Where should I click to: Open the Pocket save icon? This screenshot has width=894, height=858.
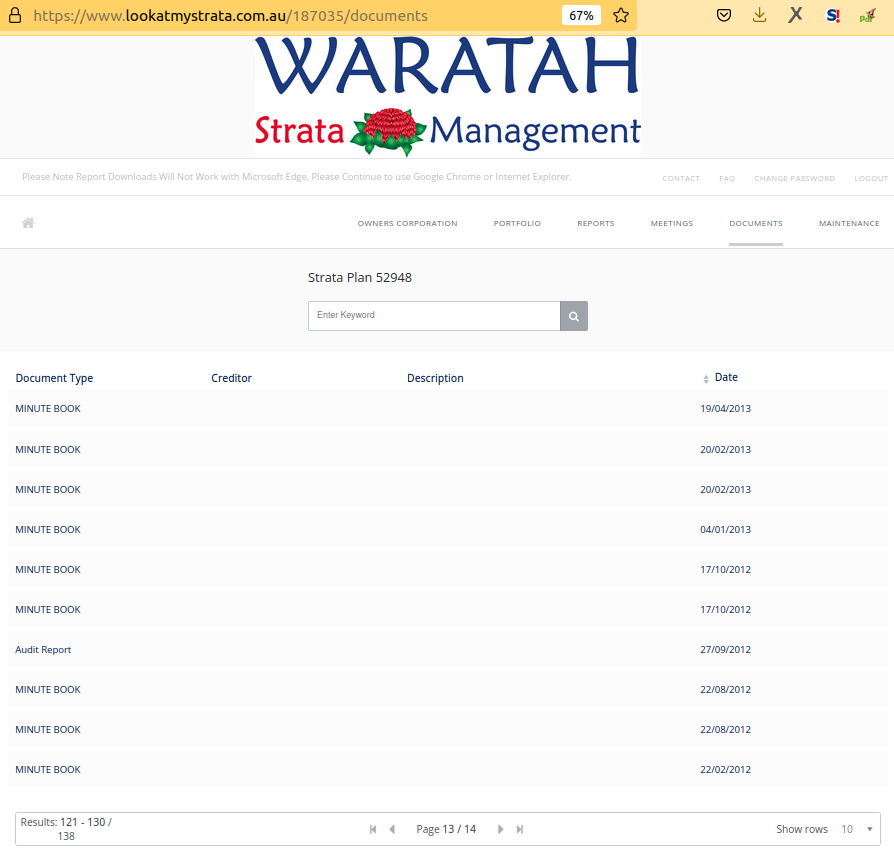tap(724, 15)
